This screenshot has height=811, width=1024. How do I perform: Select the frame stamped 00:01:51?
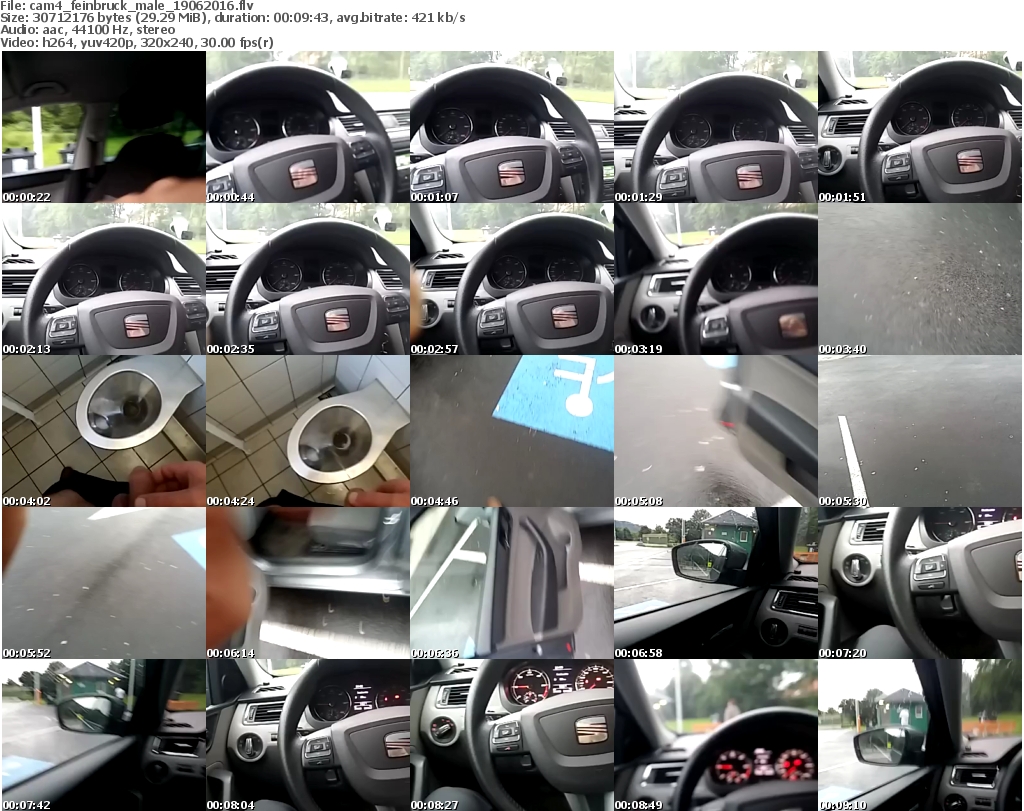coord(920,127)
